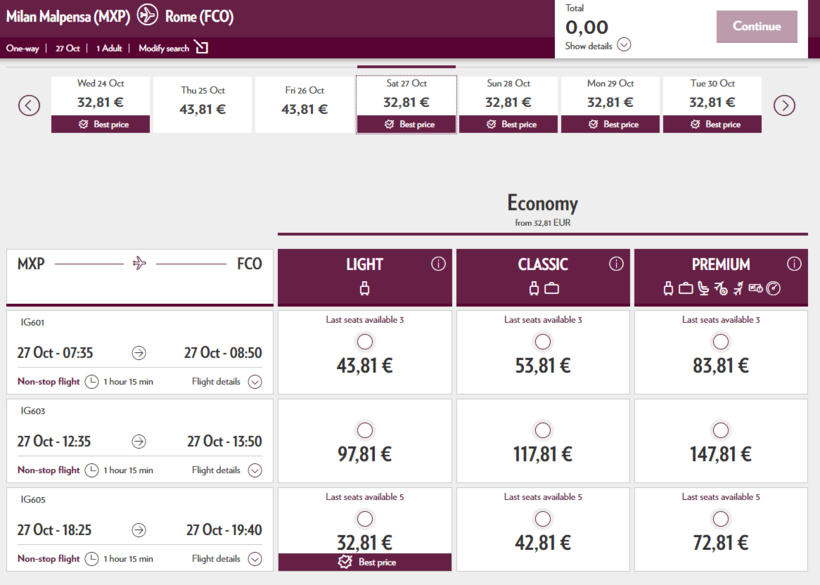Expand Flight details for IG601
Viewport: 820px width, 585px height.
coord(255,381)
